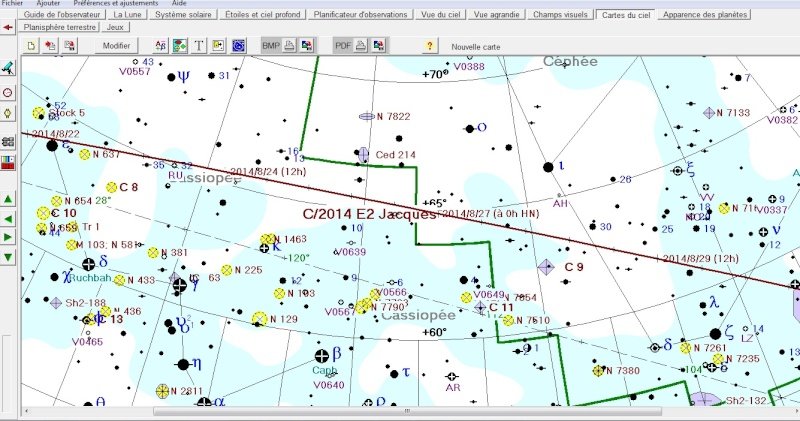Go to Vue du ciel tab
Image resolution: width=800 pixels, height=421 pixels.
440,15
